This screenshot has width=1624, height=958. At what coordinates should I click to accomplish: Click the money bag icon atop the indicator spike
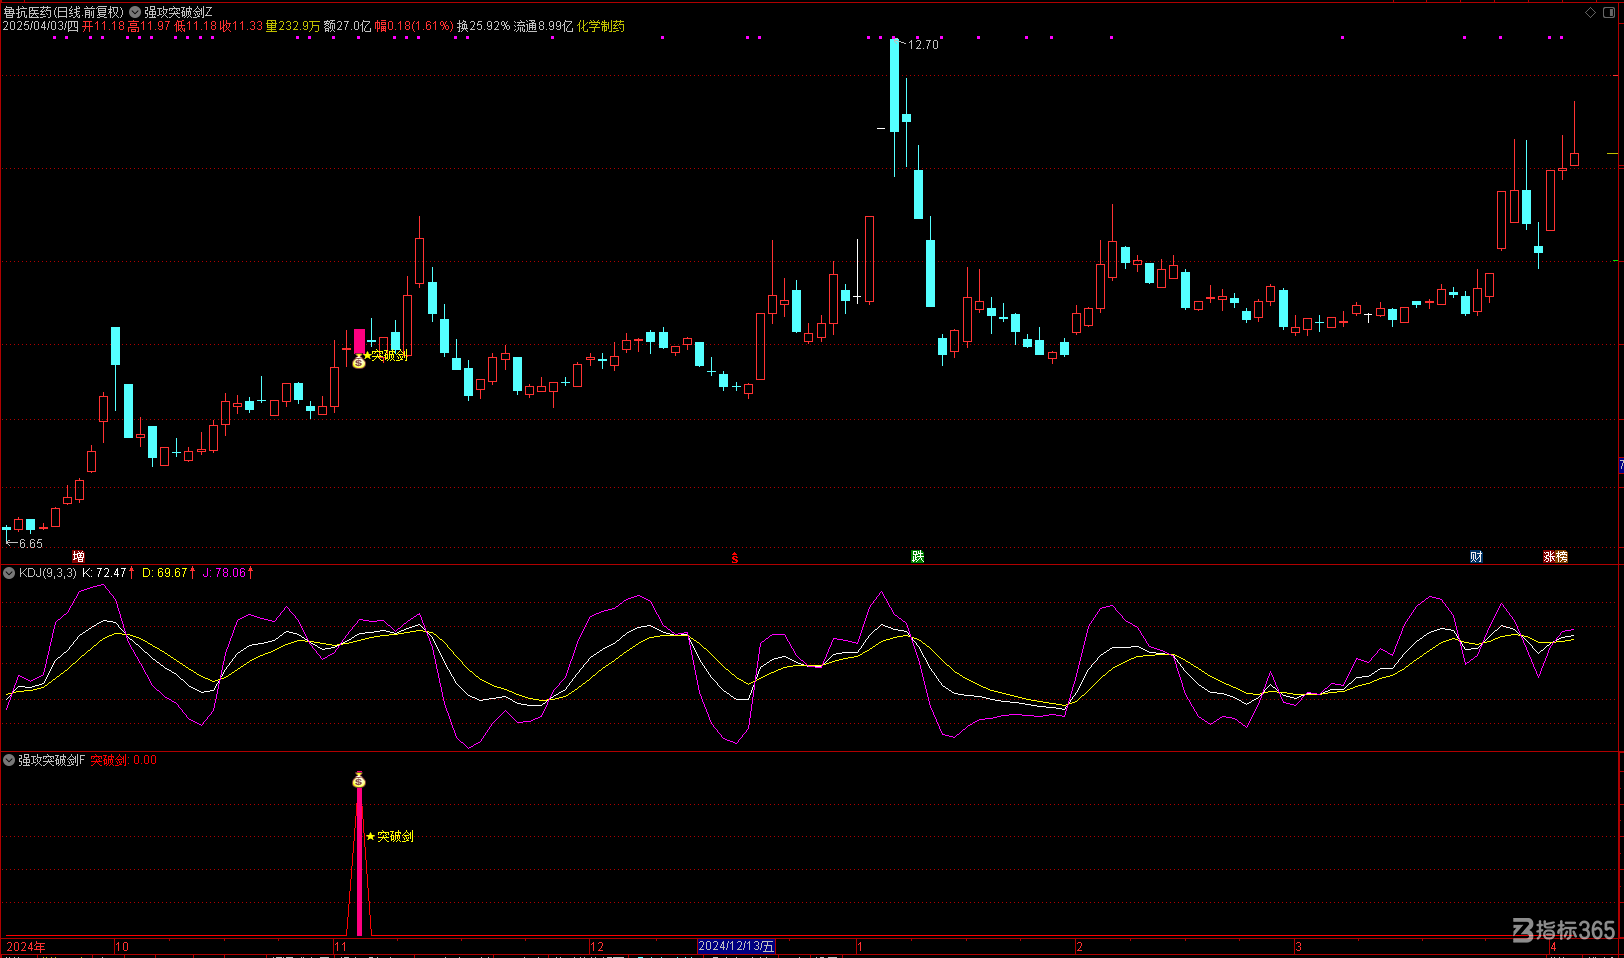(359, 780)
